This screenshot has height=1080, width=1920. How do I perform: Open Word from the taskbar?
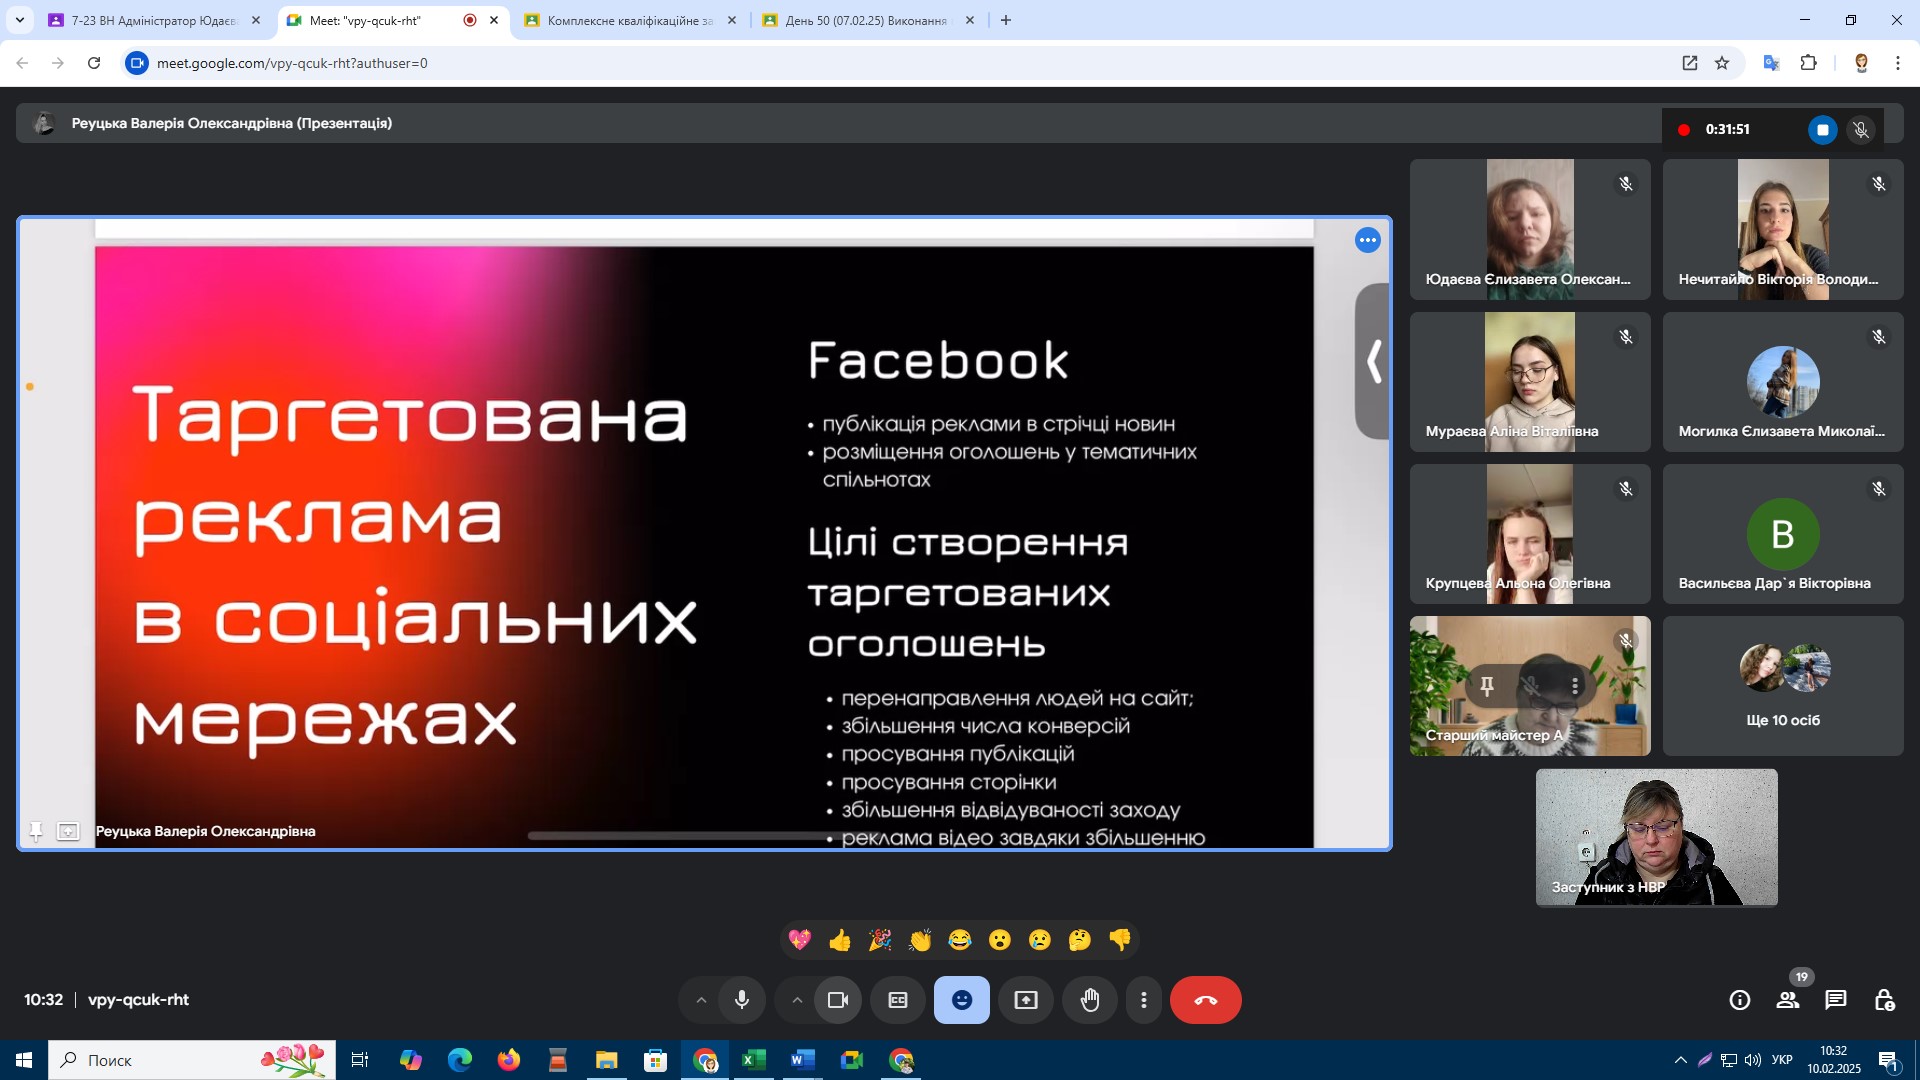pos(802,1060)
